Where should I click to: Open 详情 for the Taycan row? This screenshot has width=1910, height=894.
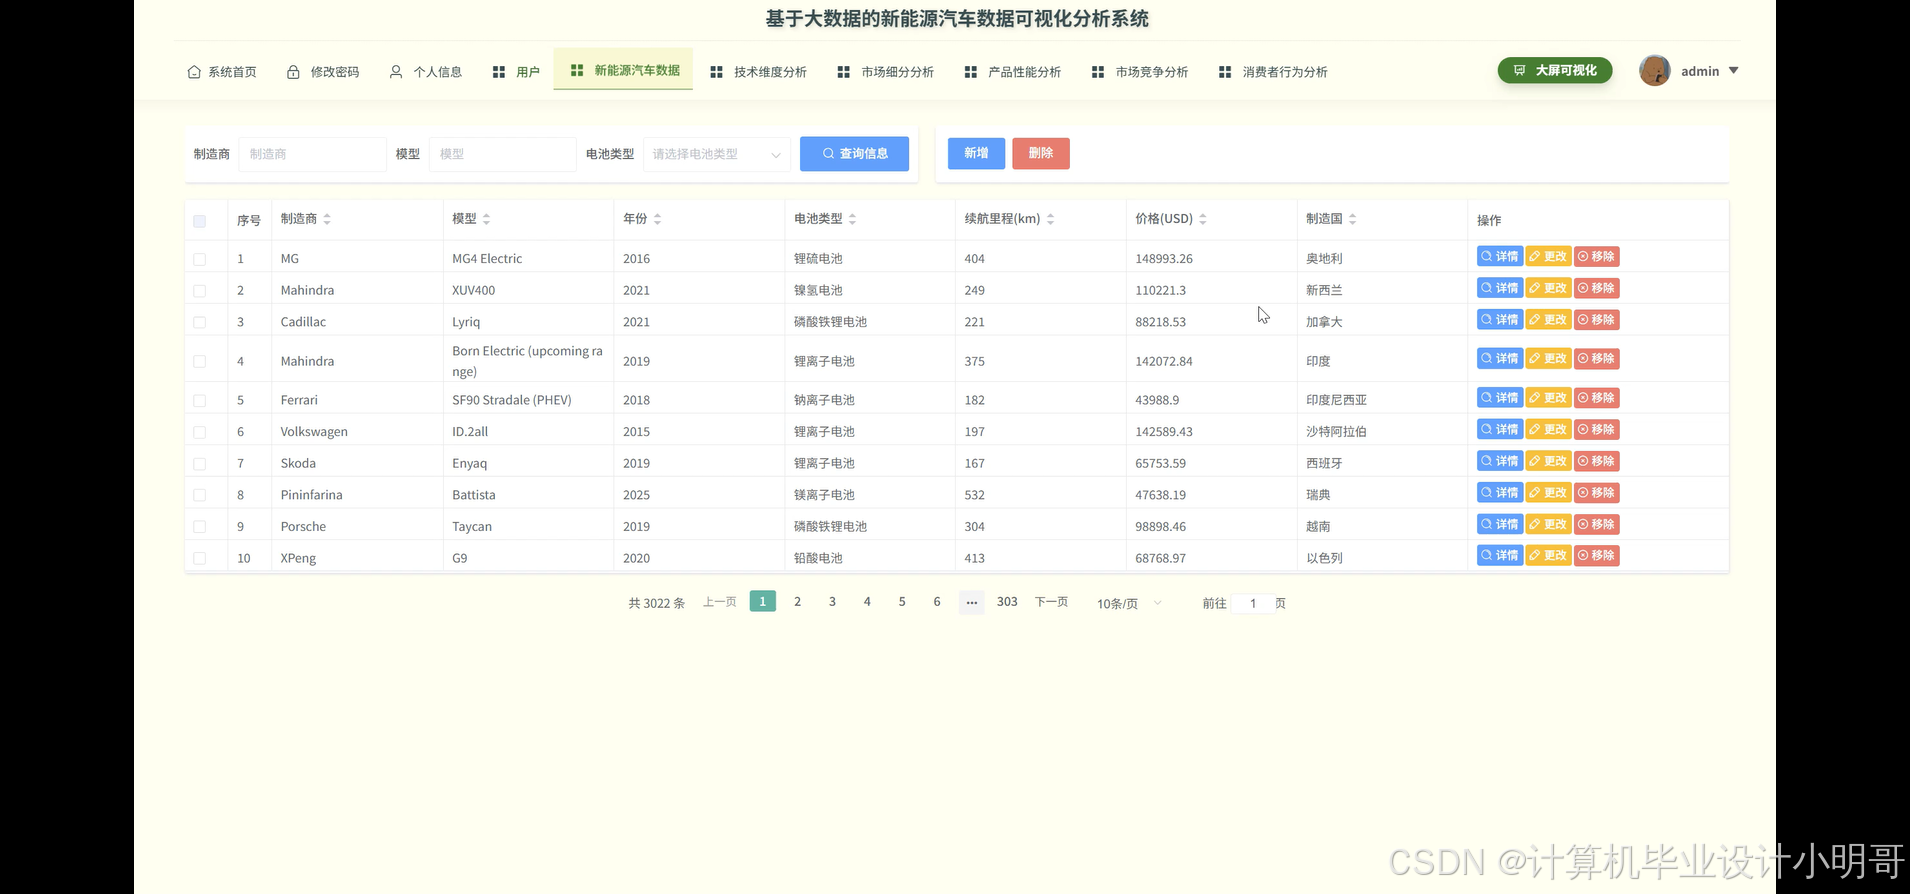(x=1500, y=524)
